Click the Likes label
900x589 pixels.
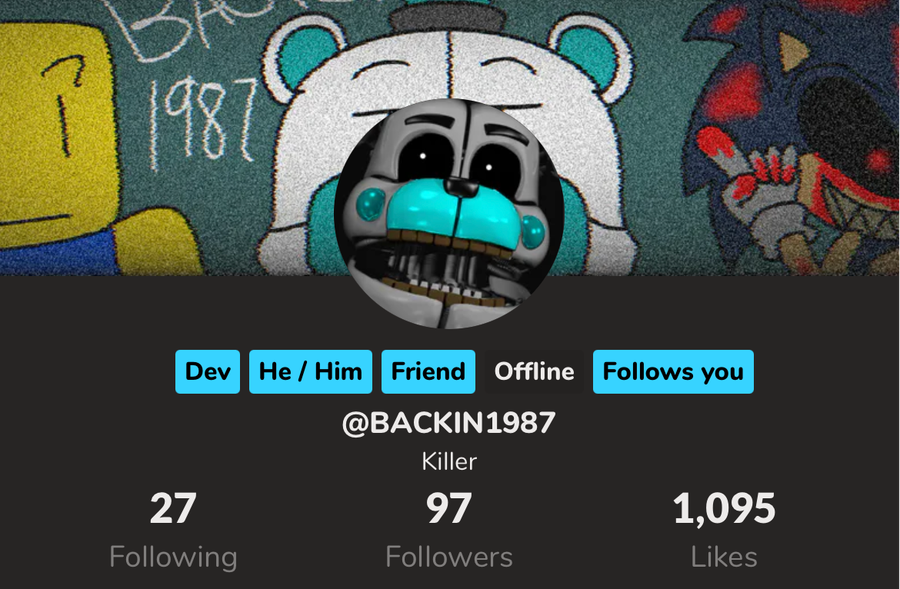[724, 557]
